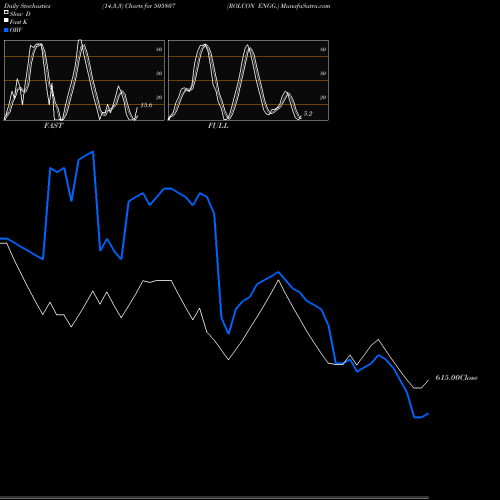Screen dimensions: 500x500
Task: Click the 13.6 value in FAST chart
Action: point(146,105)
